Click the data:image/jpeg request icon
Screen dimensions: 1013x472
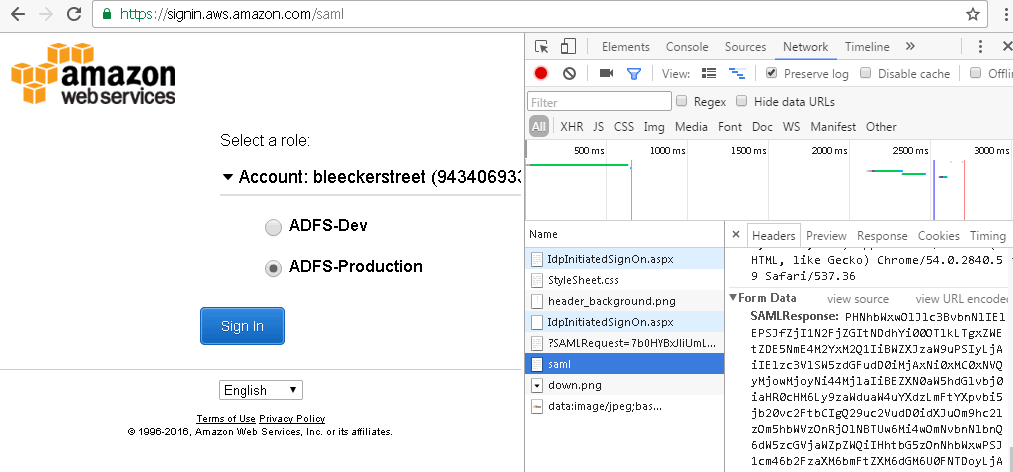pos(537,407)
